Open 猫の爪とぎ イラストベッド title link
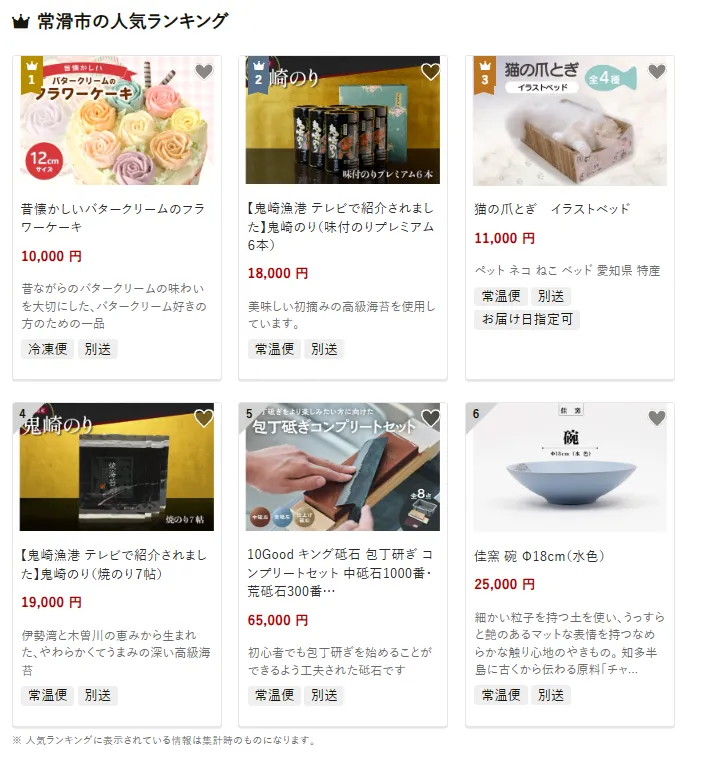Screen dimensions: 727x778 [x=552, y=209]
